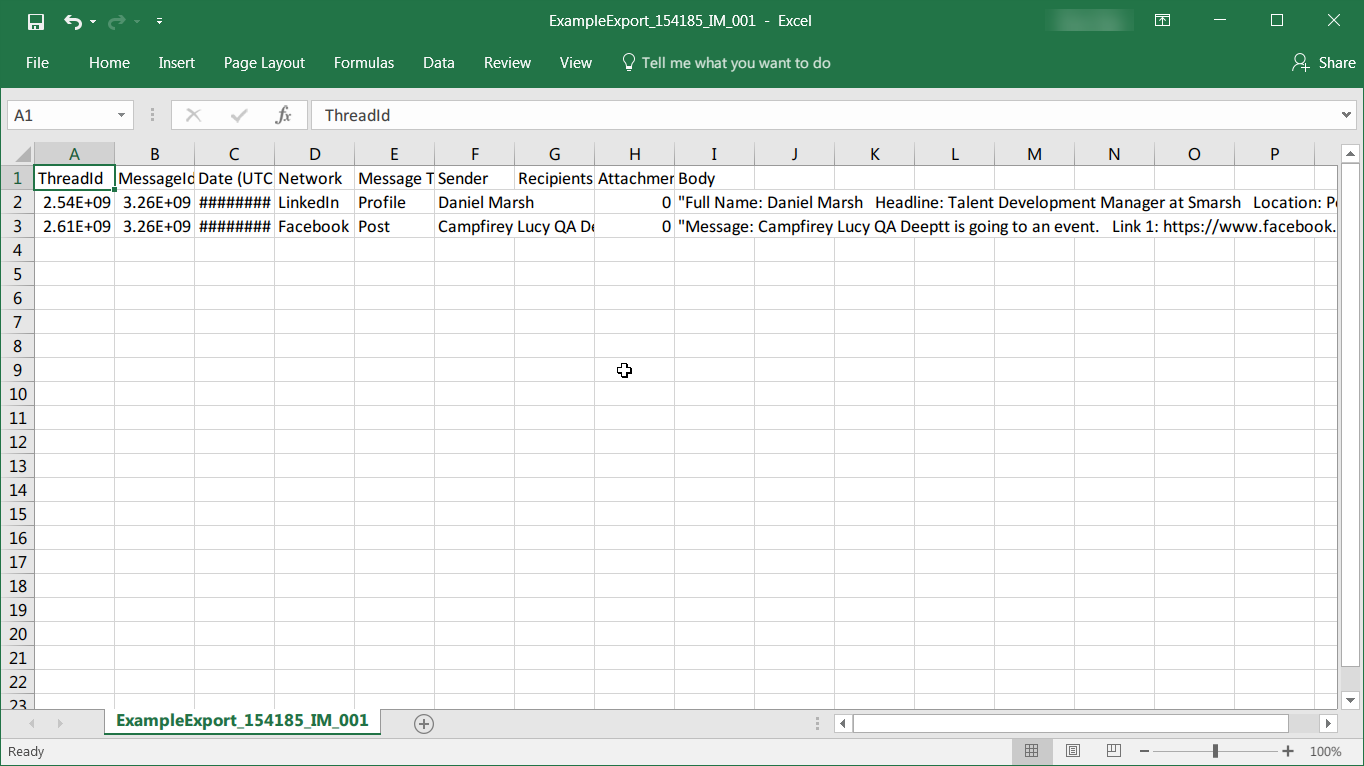The height and width of the screenshot is (766, 1364).
Task: Select Page Break Preview in status bar
Action: 1112,751
